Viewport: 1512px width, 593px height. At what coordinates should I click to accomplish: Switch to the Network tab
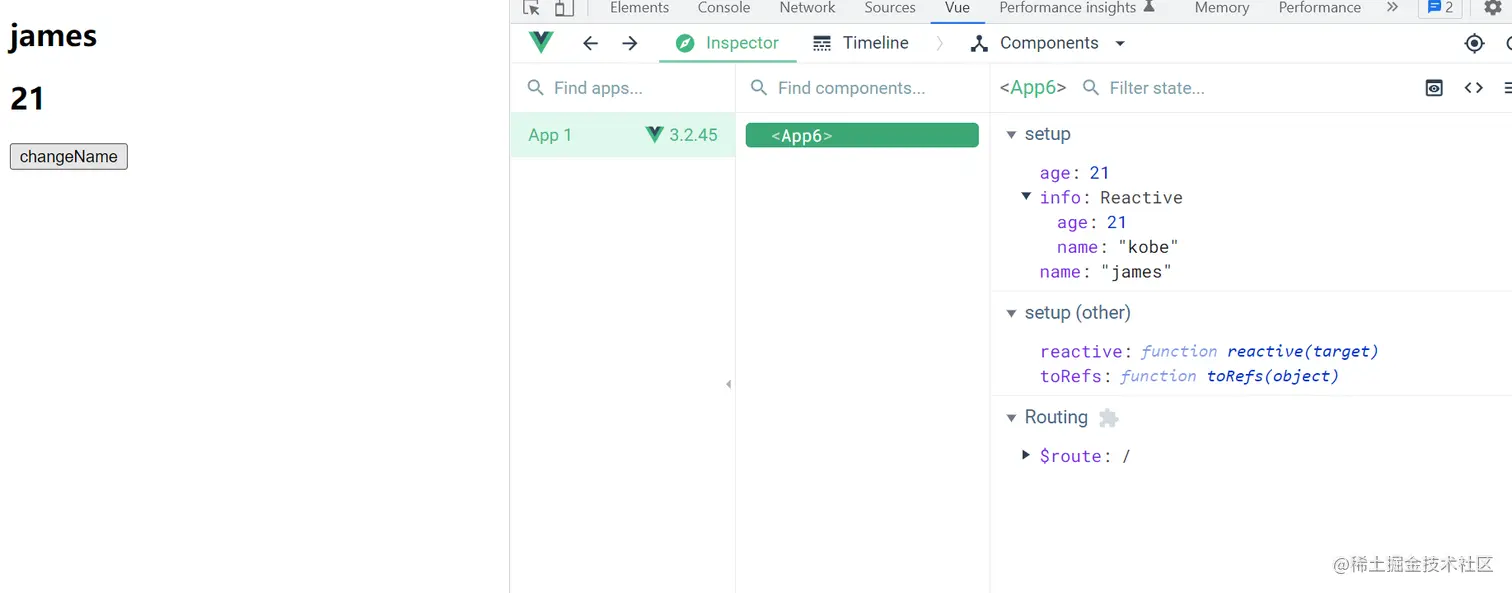pos(807,8)
